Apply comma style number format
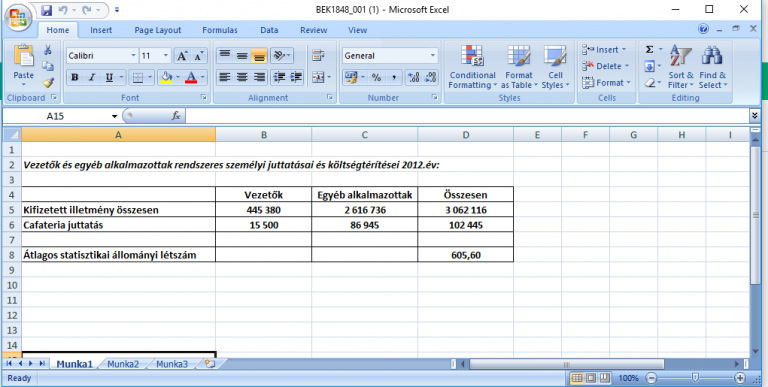The width and height of the screenshot is (768, 387). (393, 77)
